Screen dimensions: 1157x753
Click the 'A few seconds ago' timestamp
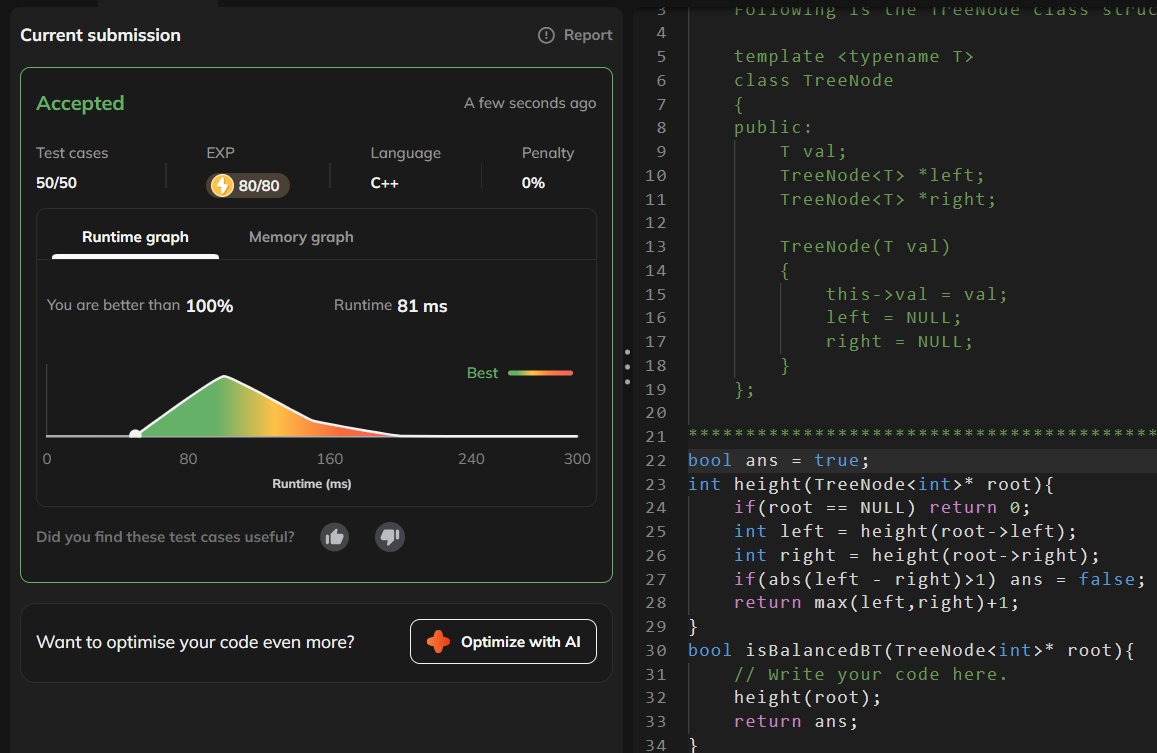pyautogui.click(x=530, y=103)
